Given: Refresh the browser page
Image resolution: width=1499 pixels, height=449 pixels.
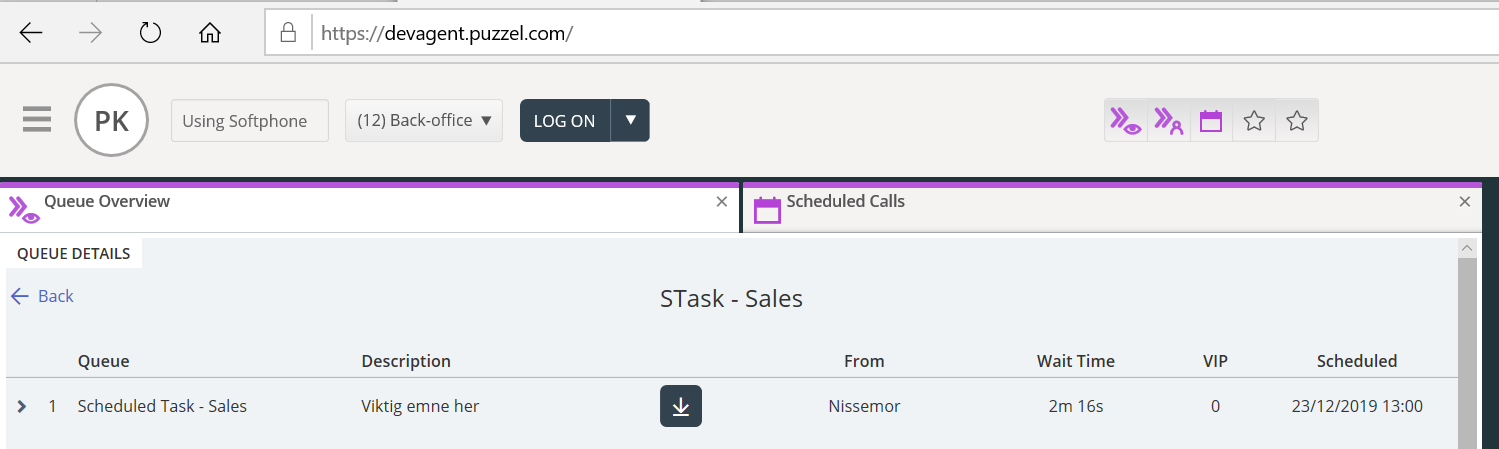Looking at the screenshot, I should [150, 33].
